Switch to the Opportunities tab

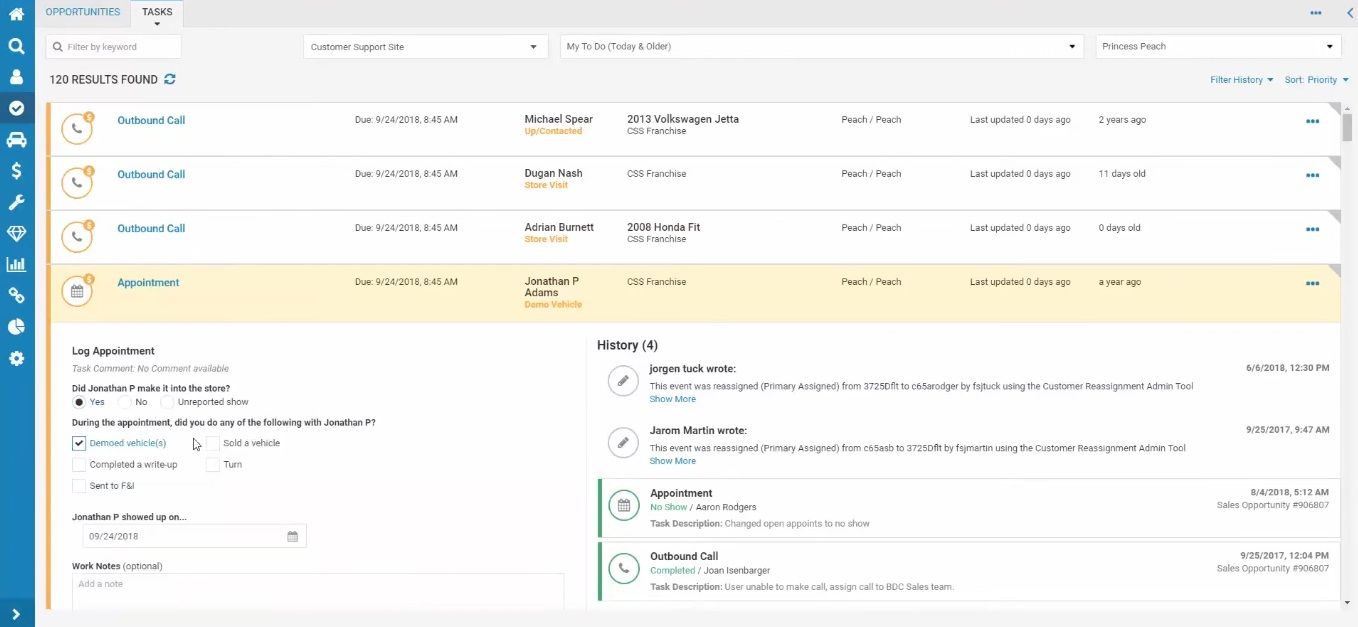tap(82, 12)
